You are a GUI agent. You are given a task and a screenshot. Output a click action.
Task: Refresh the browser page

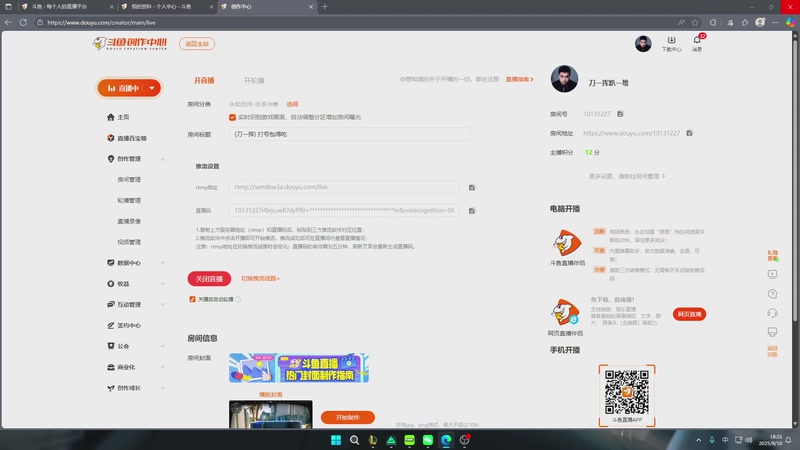23,22
